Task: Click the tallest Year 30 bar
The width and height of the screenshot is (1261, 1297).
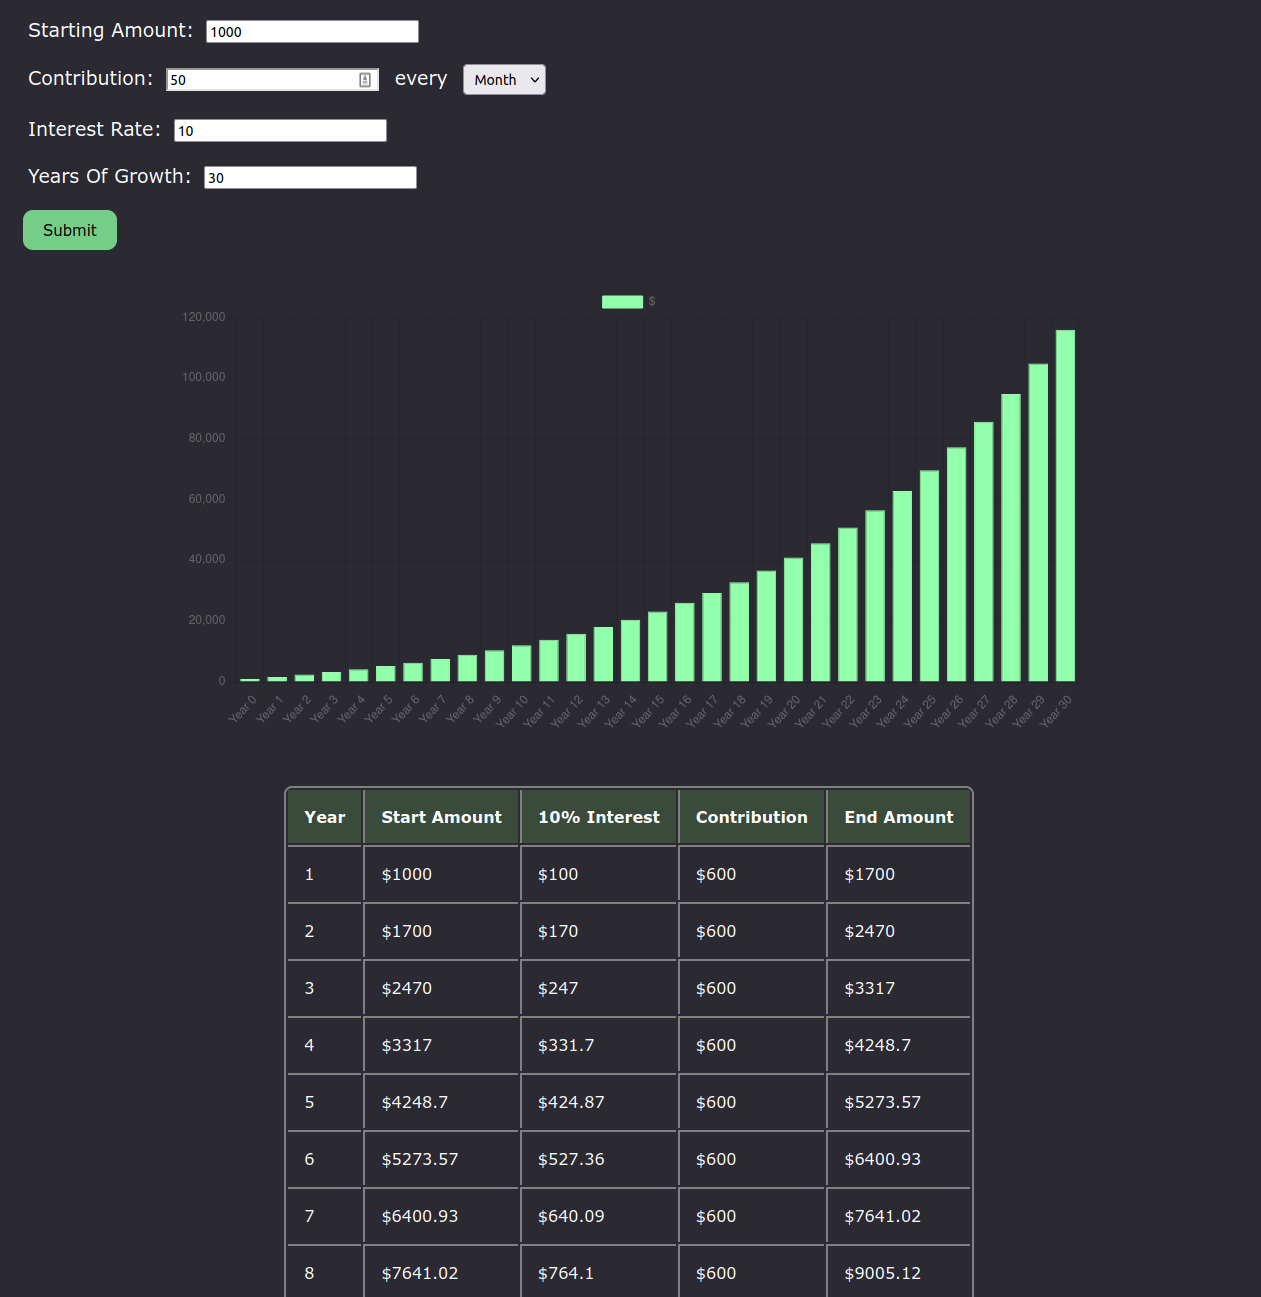Action: coord(1063,500)
